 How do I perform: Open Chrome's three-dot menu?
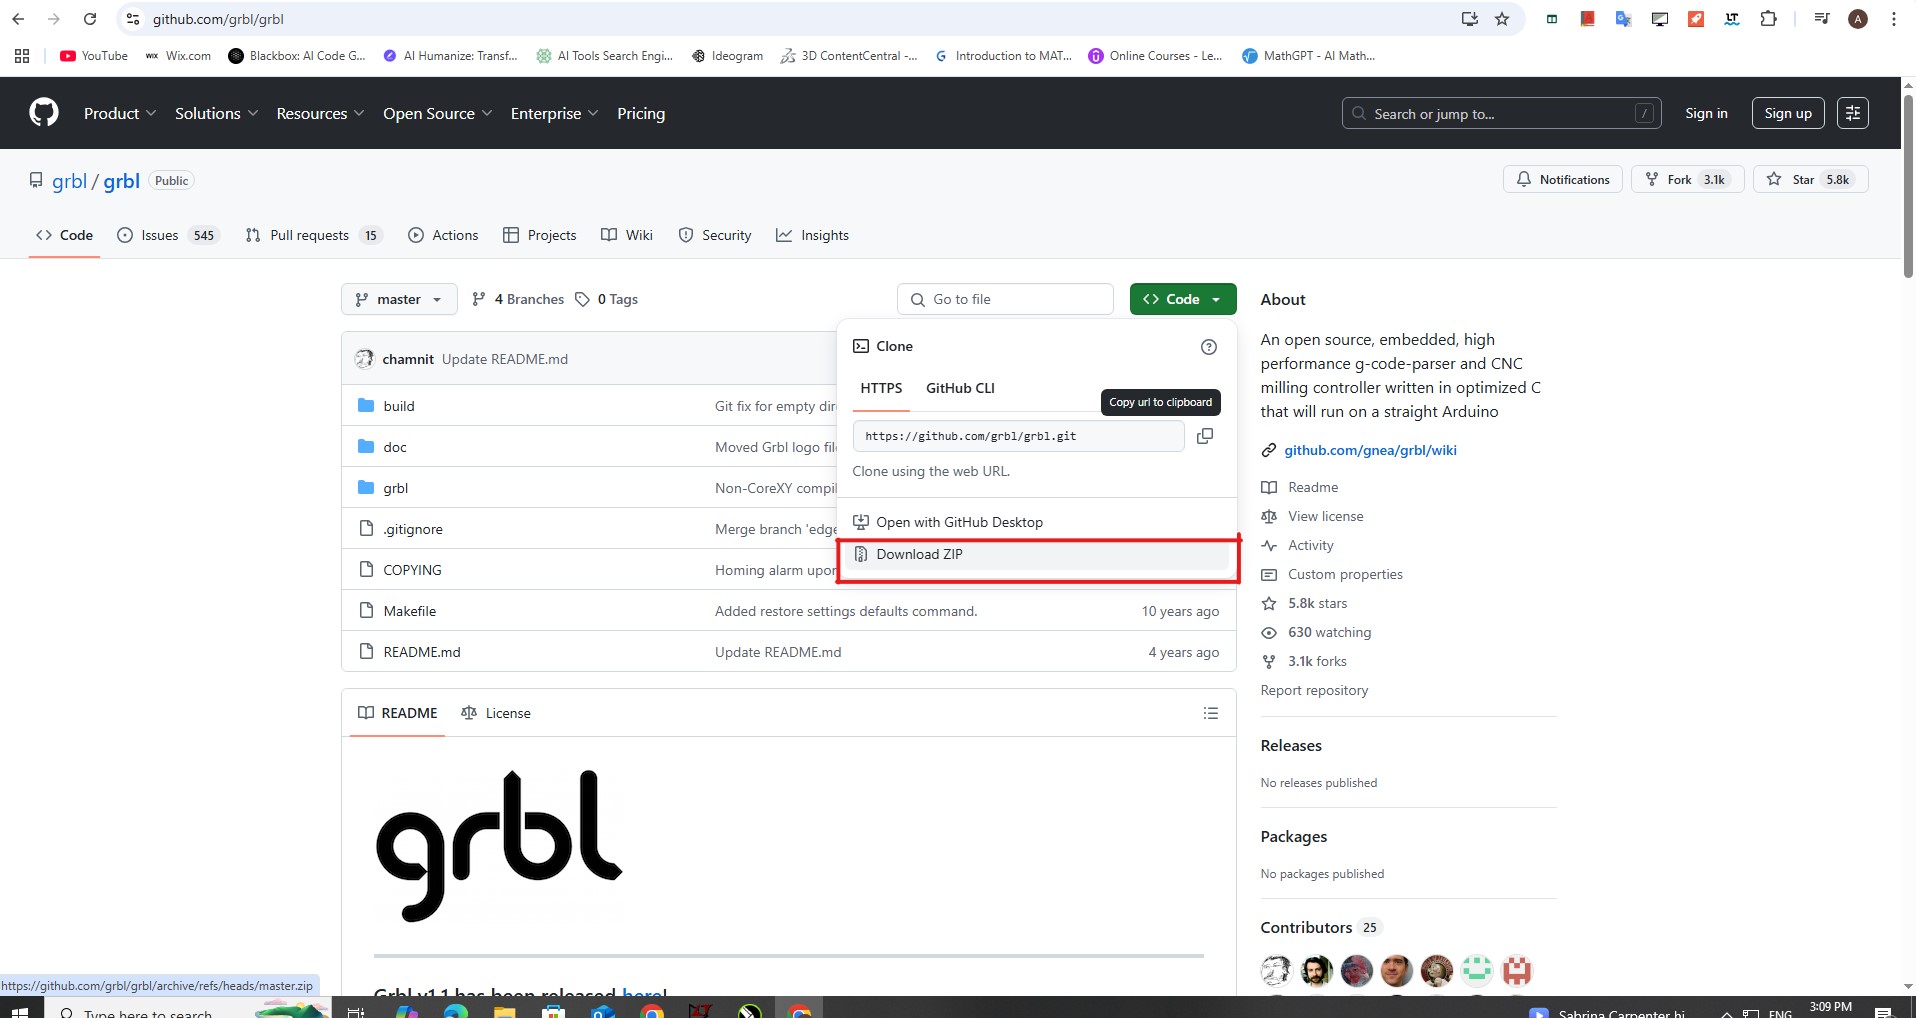tap(1894, 19)
